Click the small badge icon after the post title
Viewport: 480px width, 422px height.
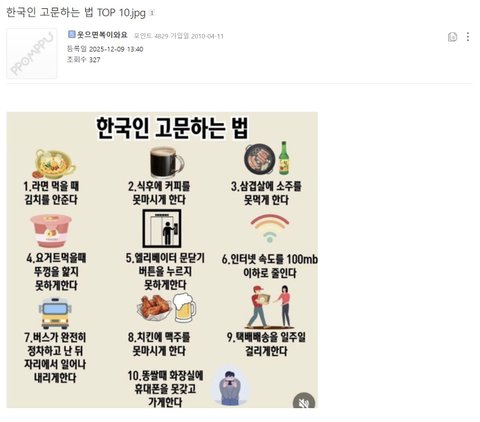[x=152, y=13]
